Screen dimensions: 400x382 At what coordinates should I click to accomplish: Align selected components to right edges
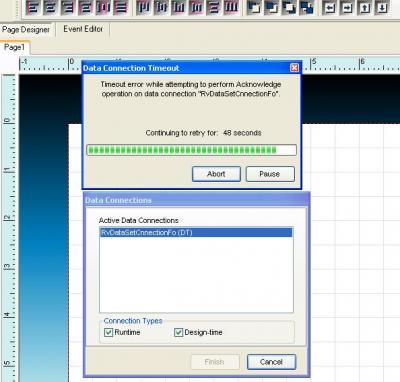[68, 7]
